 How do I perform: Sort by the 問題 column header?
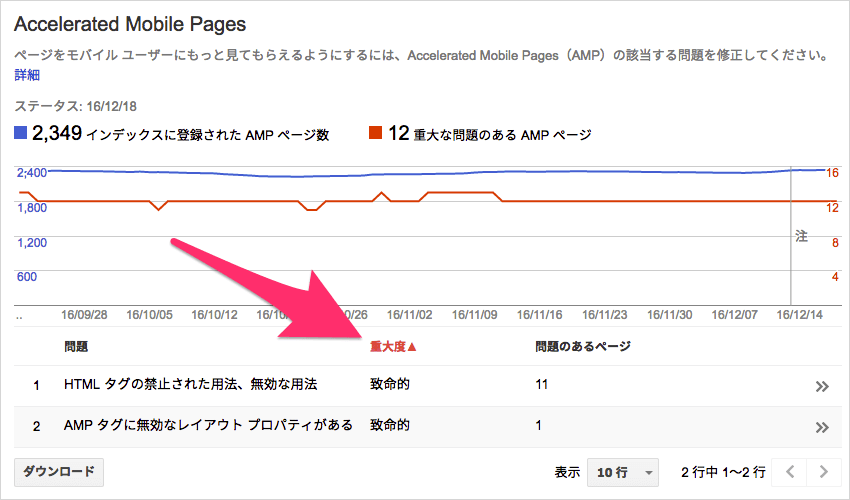[x=76, y=347]
